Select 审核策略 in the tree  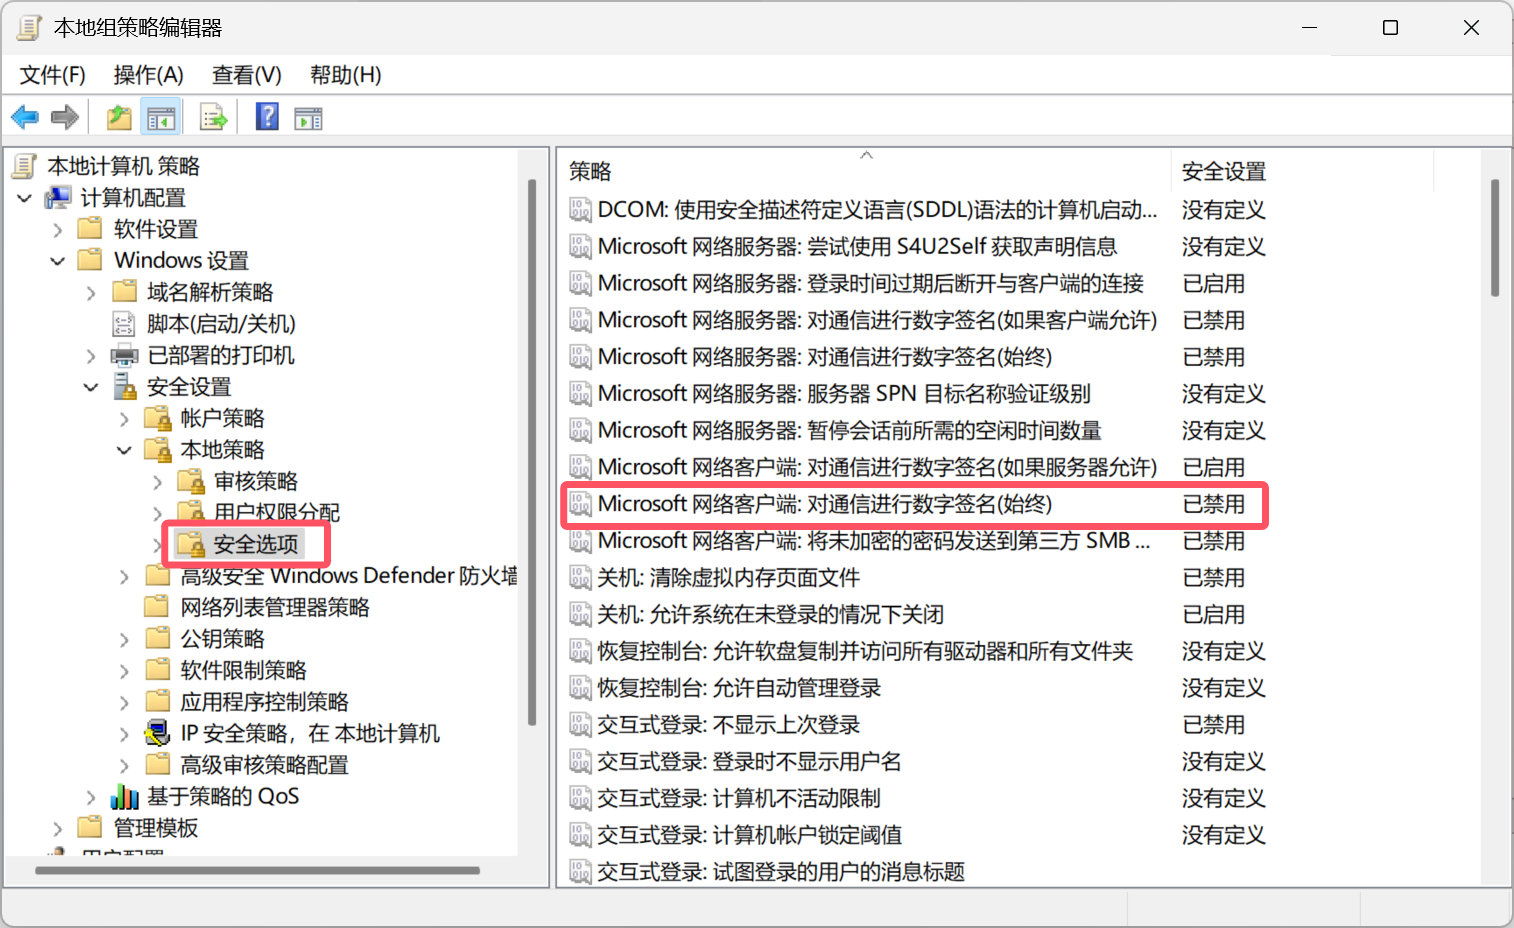pyautogui.click(x=255, y=482)
